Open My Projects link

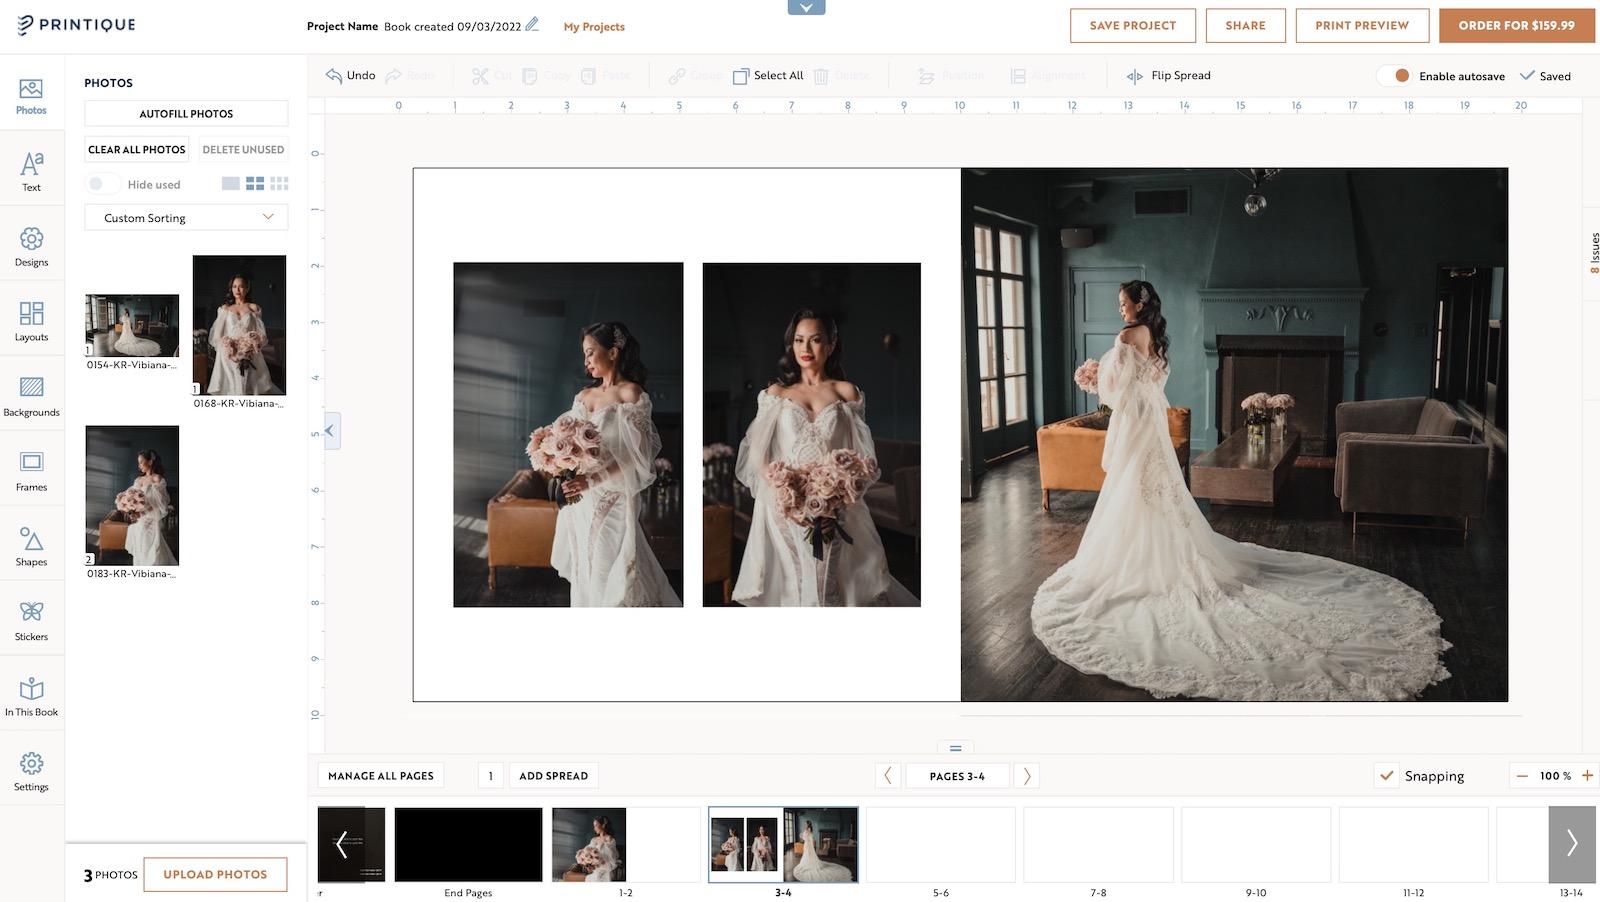coord(594,27)
